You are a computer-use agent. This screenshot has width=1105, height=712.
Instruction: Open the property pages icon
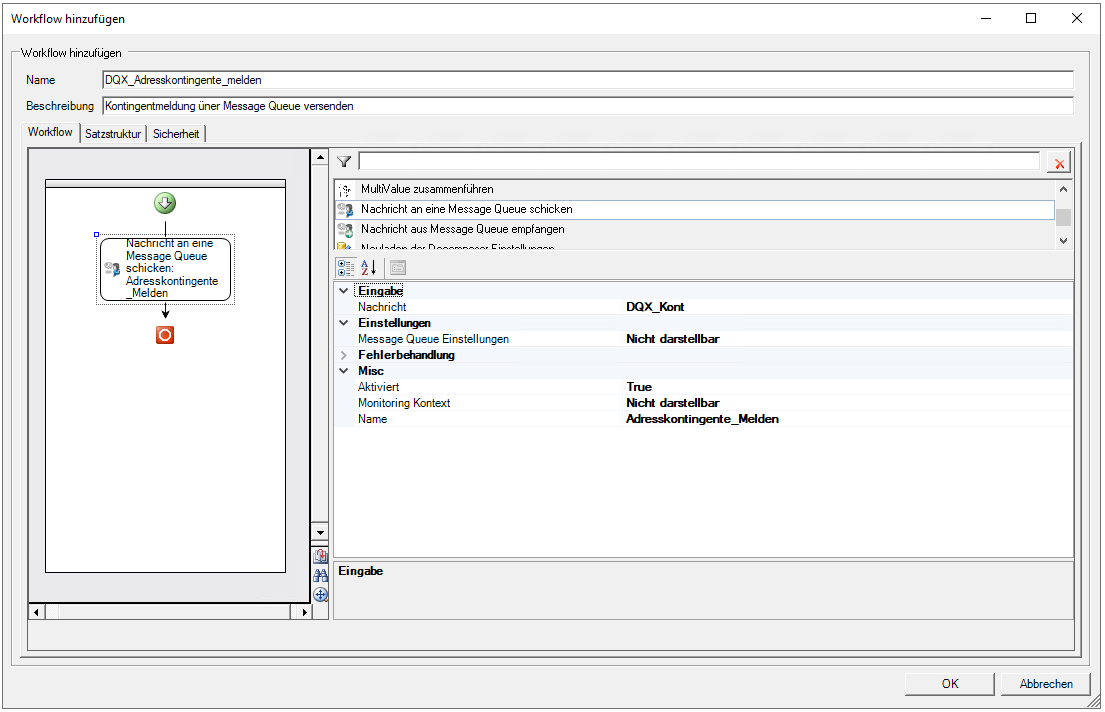[398, 268]
